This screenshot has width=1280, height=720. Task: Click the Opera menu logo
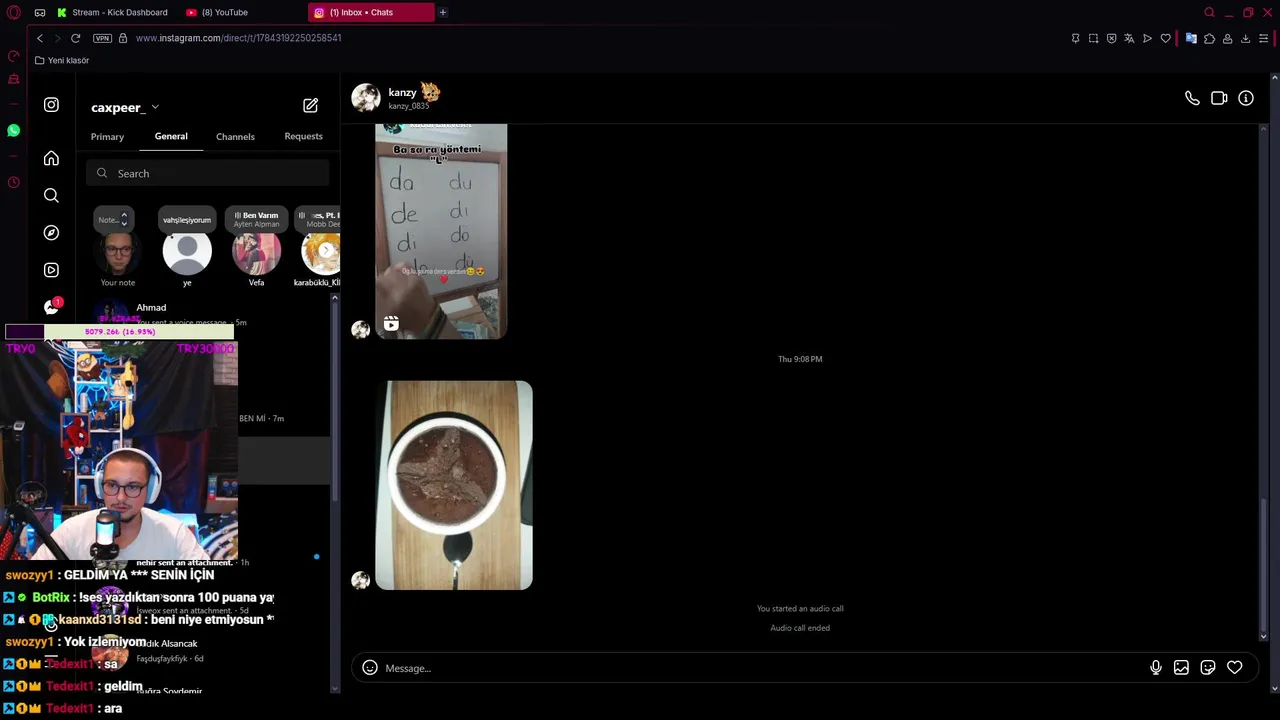13,12
